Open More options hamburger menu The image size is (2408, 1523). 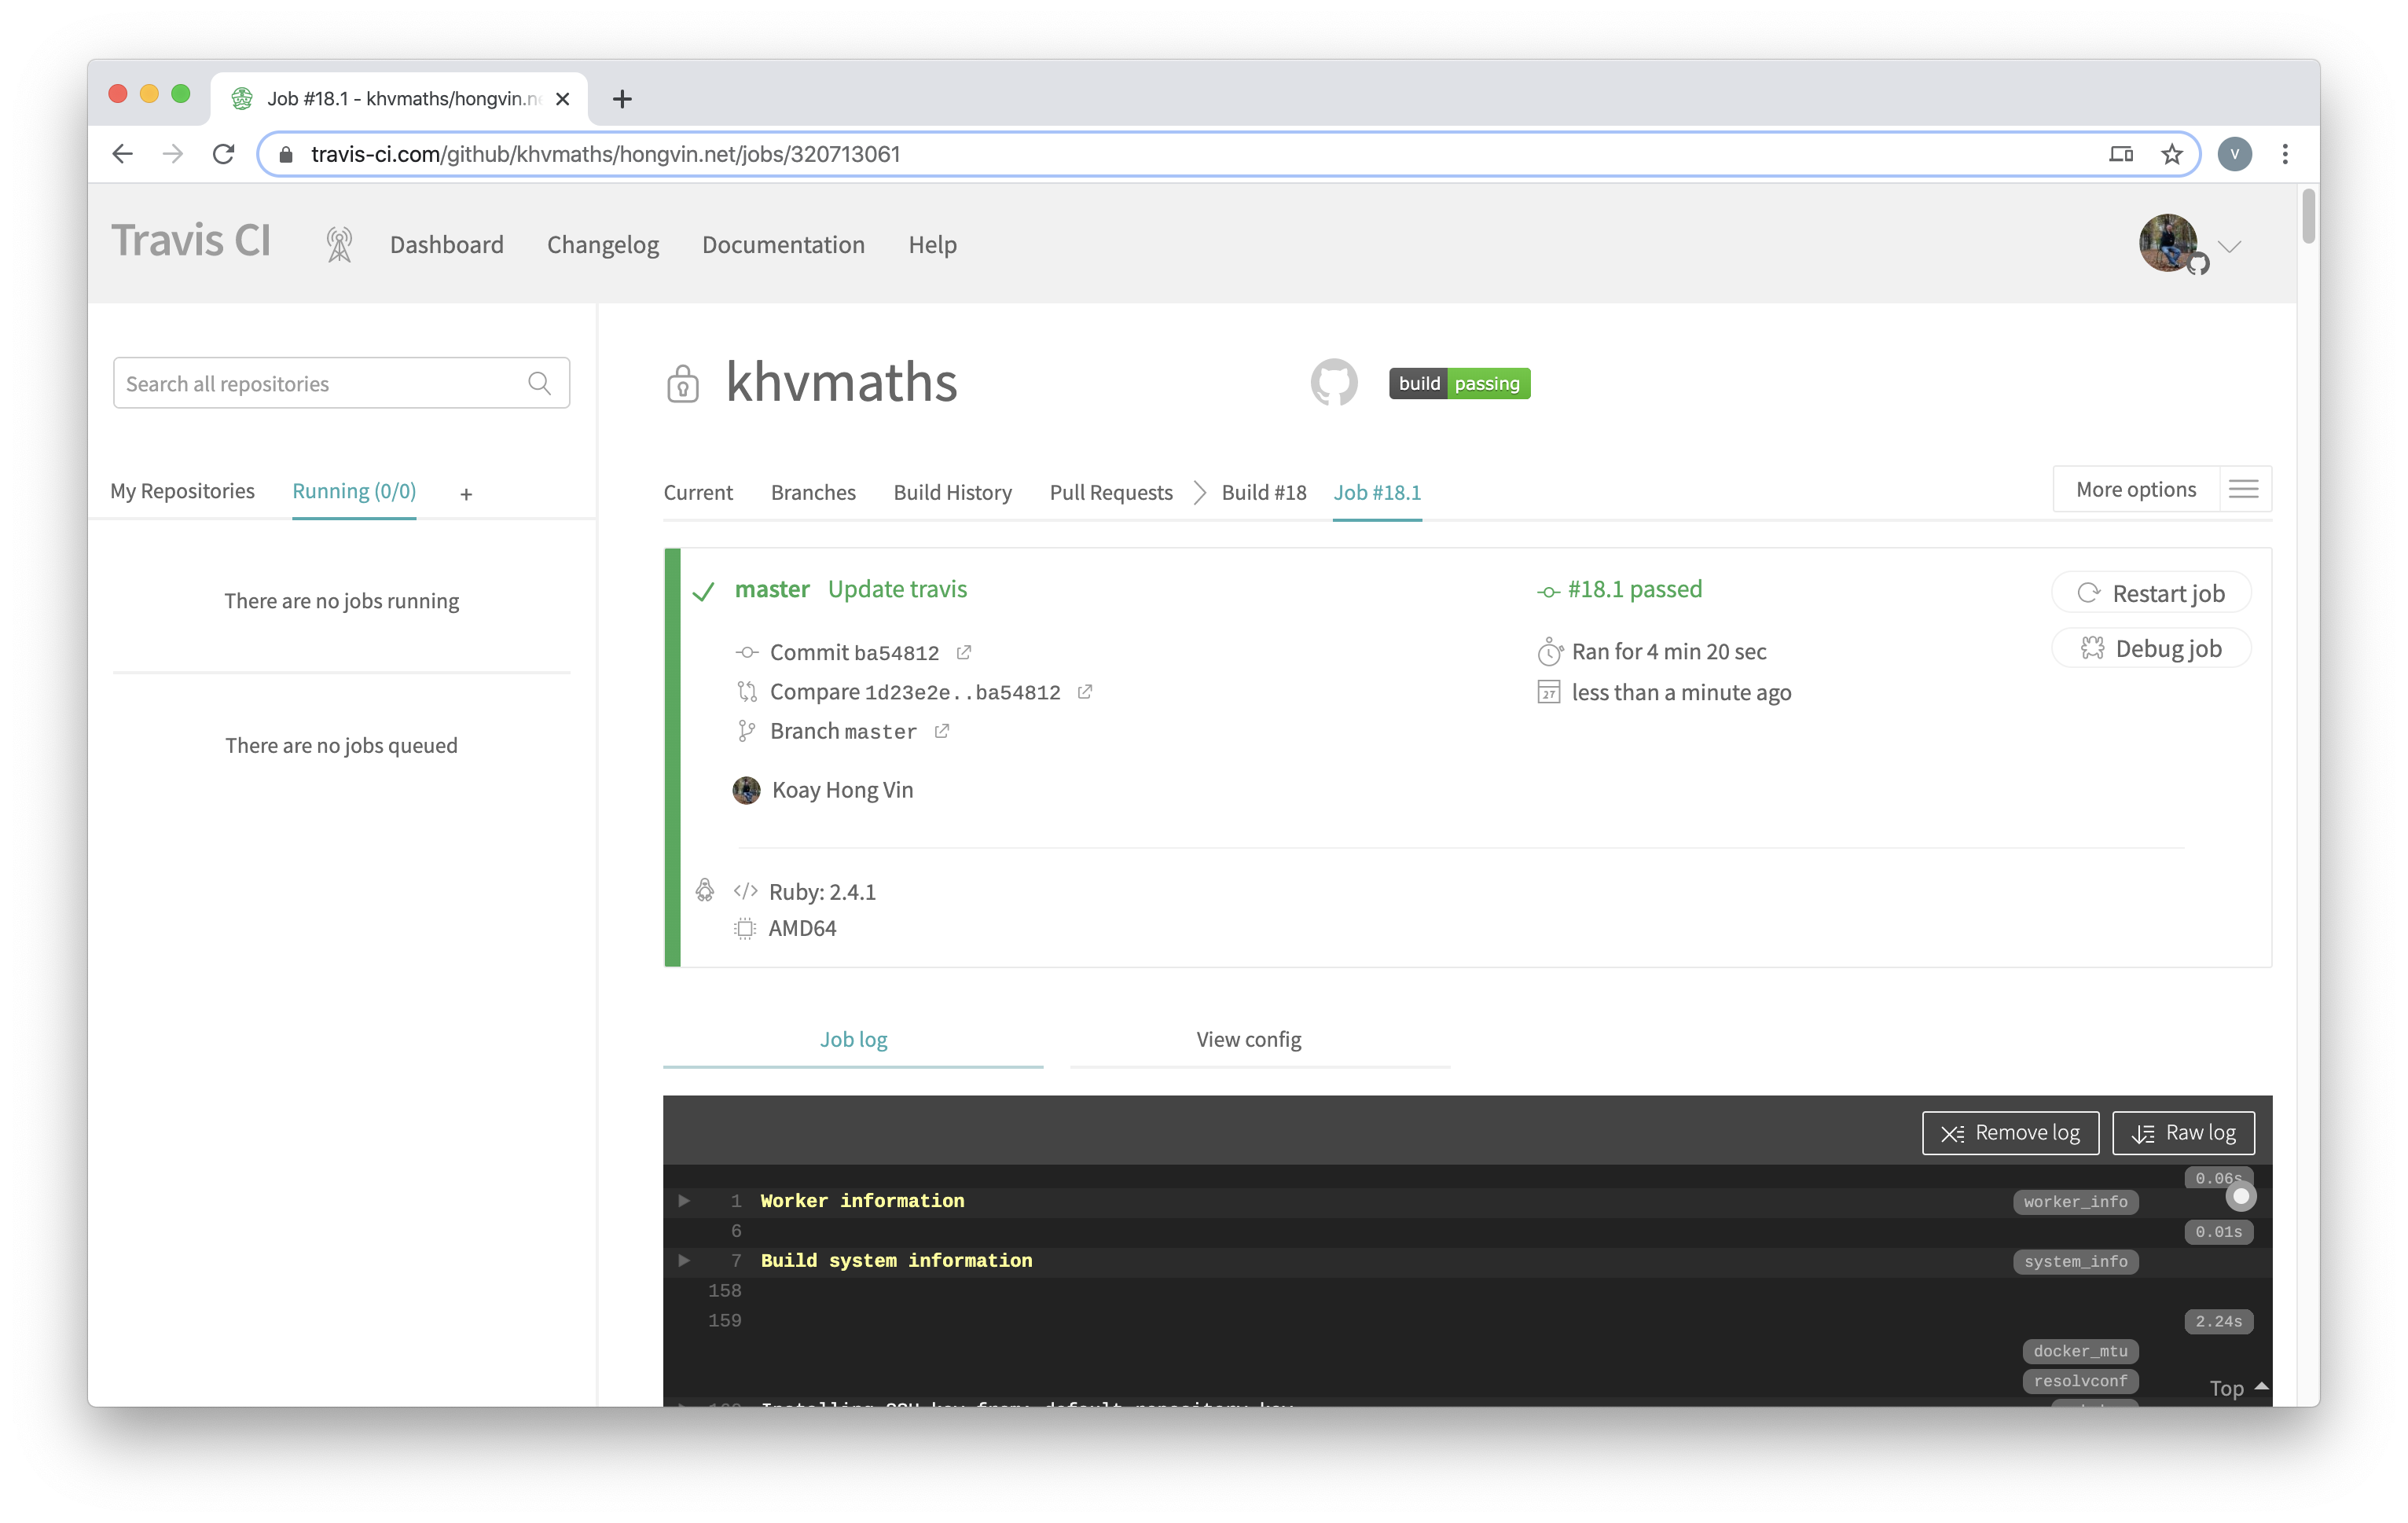point(2244,489)
